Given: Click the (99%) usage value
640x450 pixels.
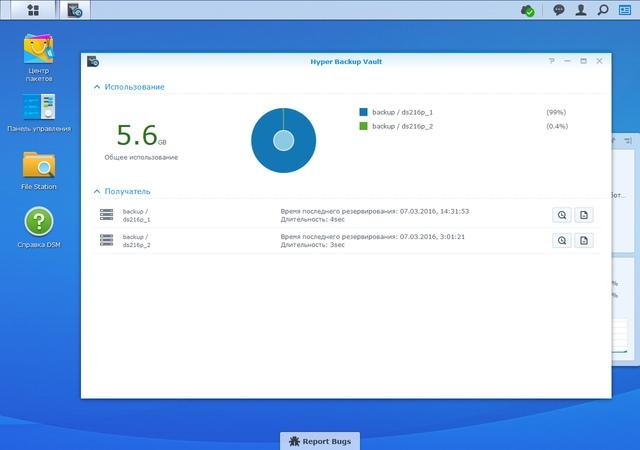Looking at the screenshot, I should tap(556, 112).
